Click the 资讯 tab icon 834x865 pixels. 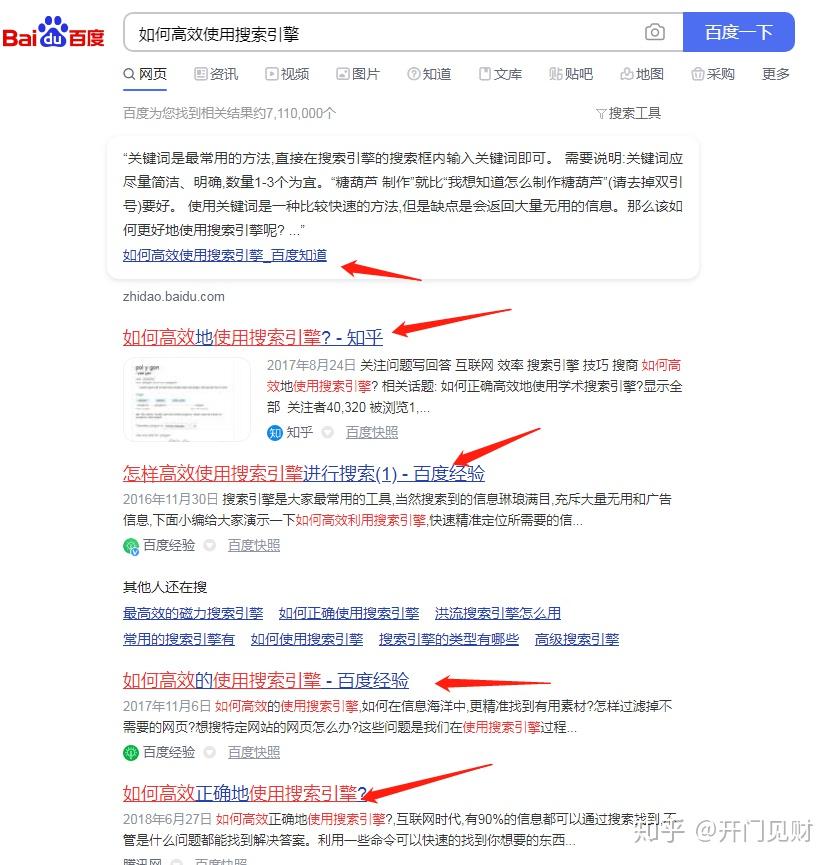coord(201,74)
